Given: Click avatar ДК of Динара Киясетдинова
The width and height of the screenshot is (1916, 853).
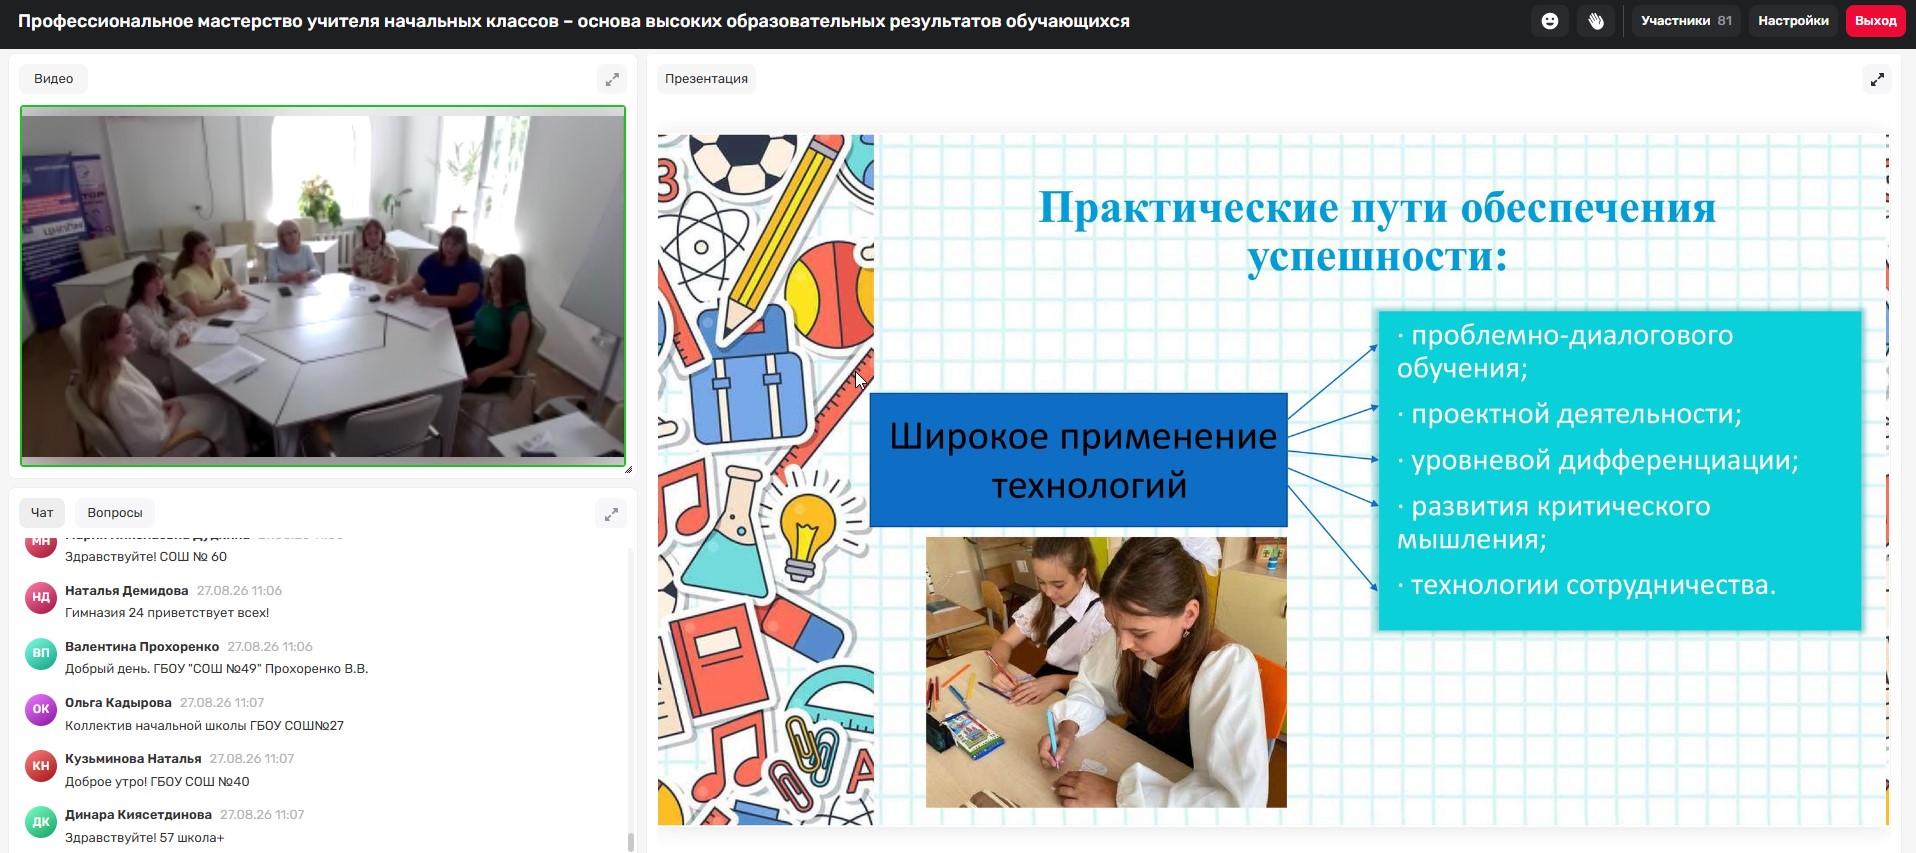Looking at the screenshot, I should 41,822.
